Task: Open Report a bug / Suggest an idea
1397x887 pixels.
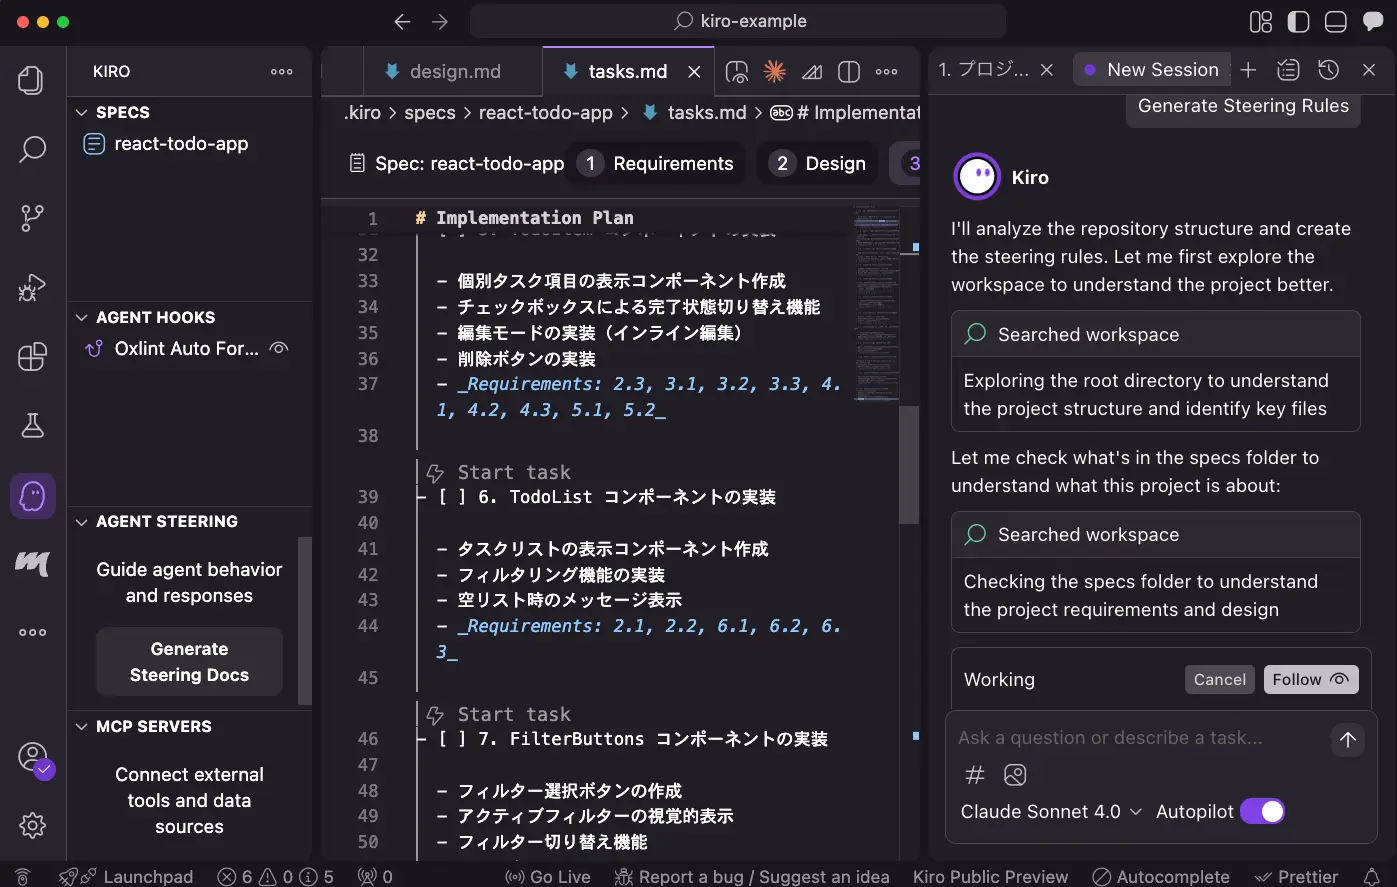Action: pos(752,876)
